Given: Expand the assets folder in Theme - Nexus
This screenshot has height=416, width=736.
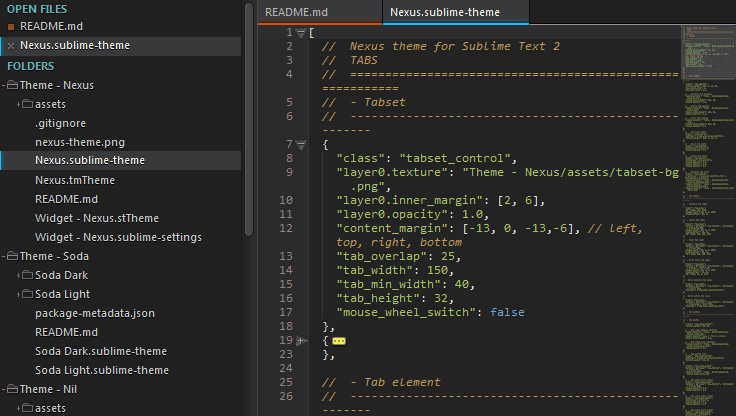Looking at the screenshot, I should (x=19, y=104).
